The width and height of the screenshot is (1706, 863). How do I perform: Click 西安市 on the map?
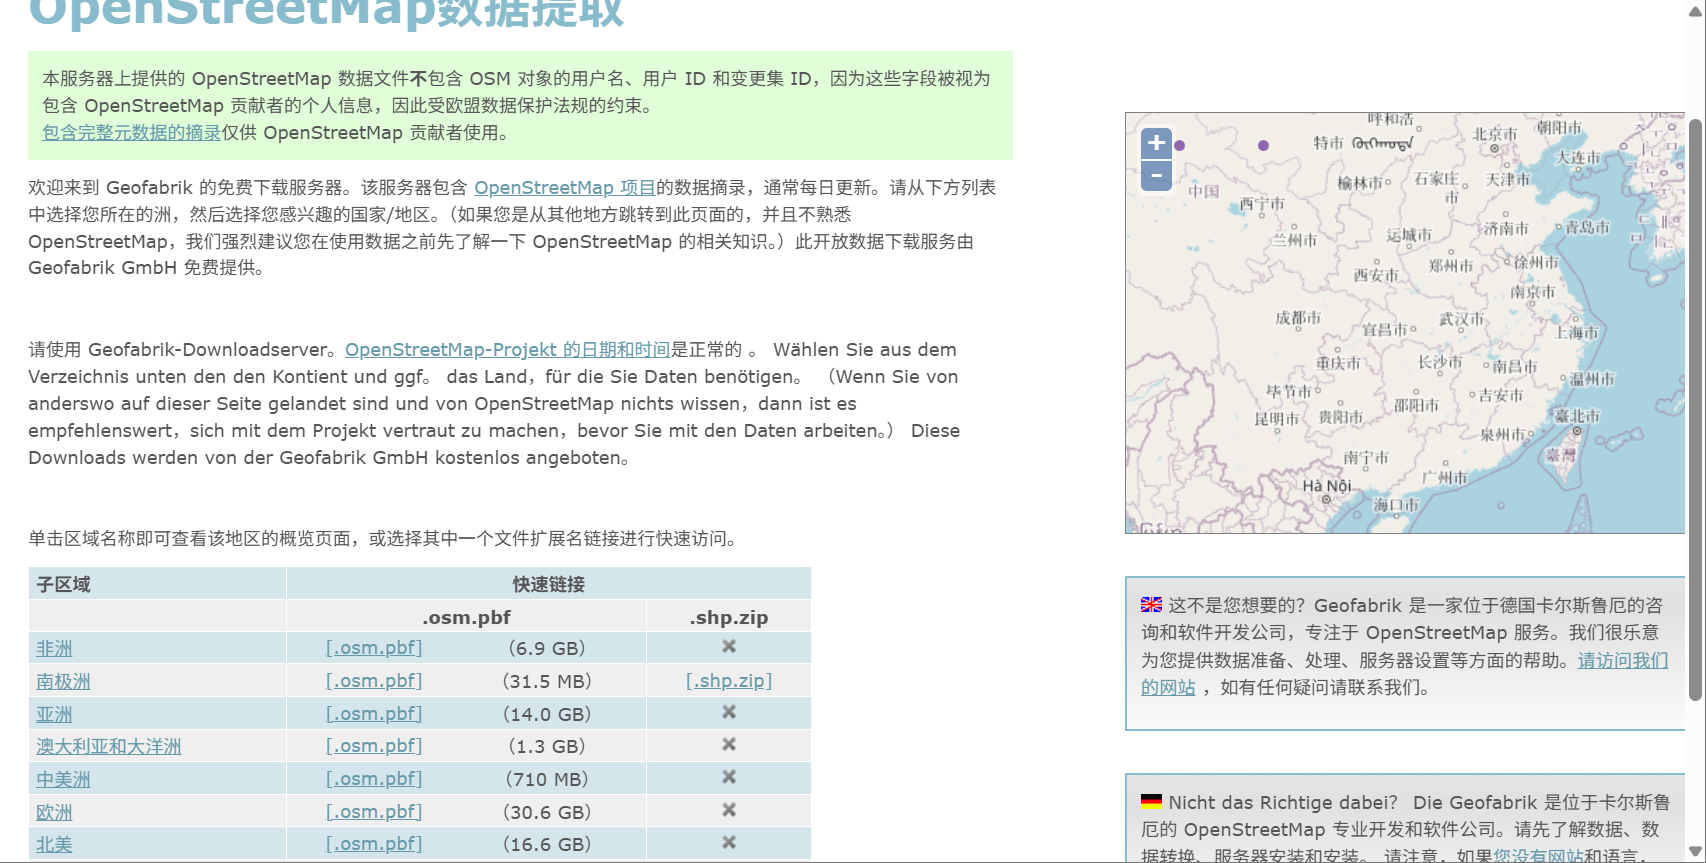tap(1376, 275)
